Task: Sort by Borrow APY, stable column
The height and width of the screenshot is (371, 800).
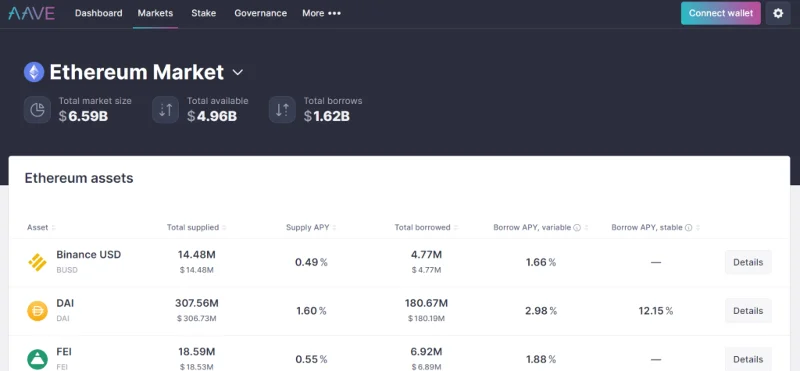Action: coord(656,228)
